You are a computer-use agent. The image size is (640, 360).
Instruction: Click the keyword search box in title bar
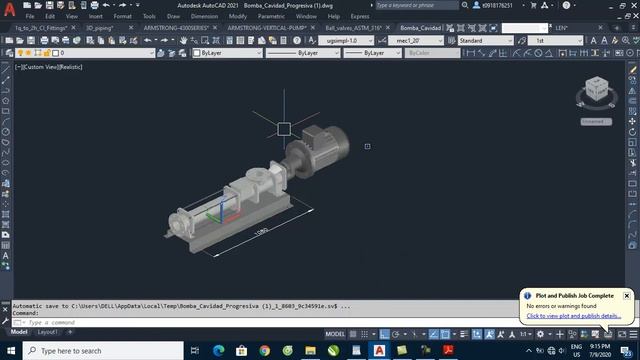pyautogui.click(x=417, y=5)
